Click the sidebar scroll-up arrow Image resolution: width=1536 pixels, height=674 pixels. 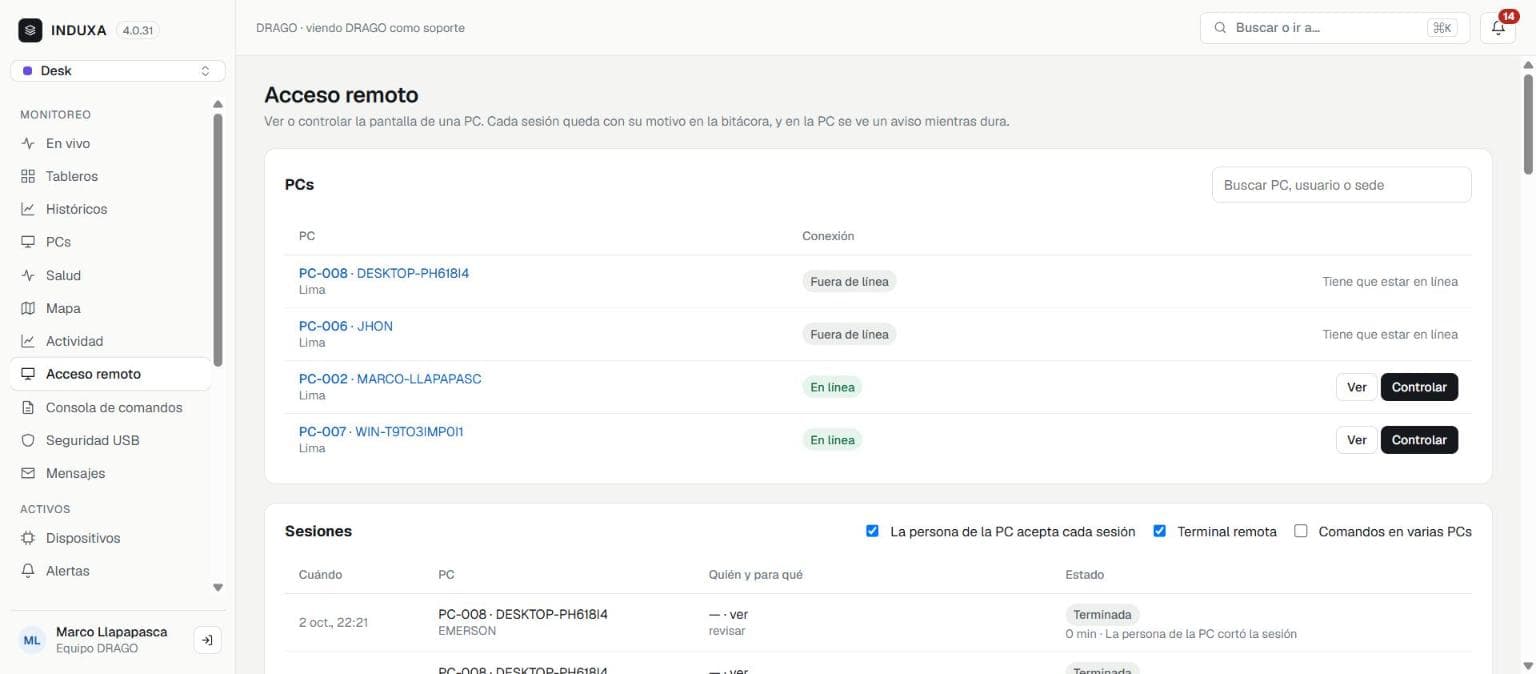[218, 104]
